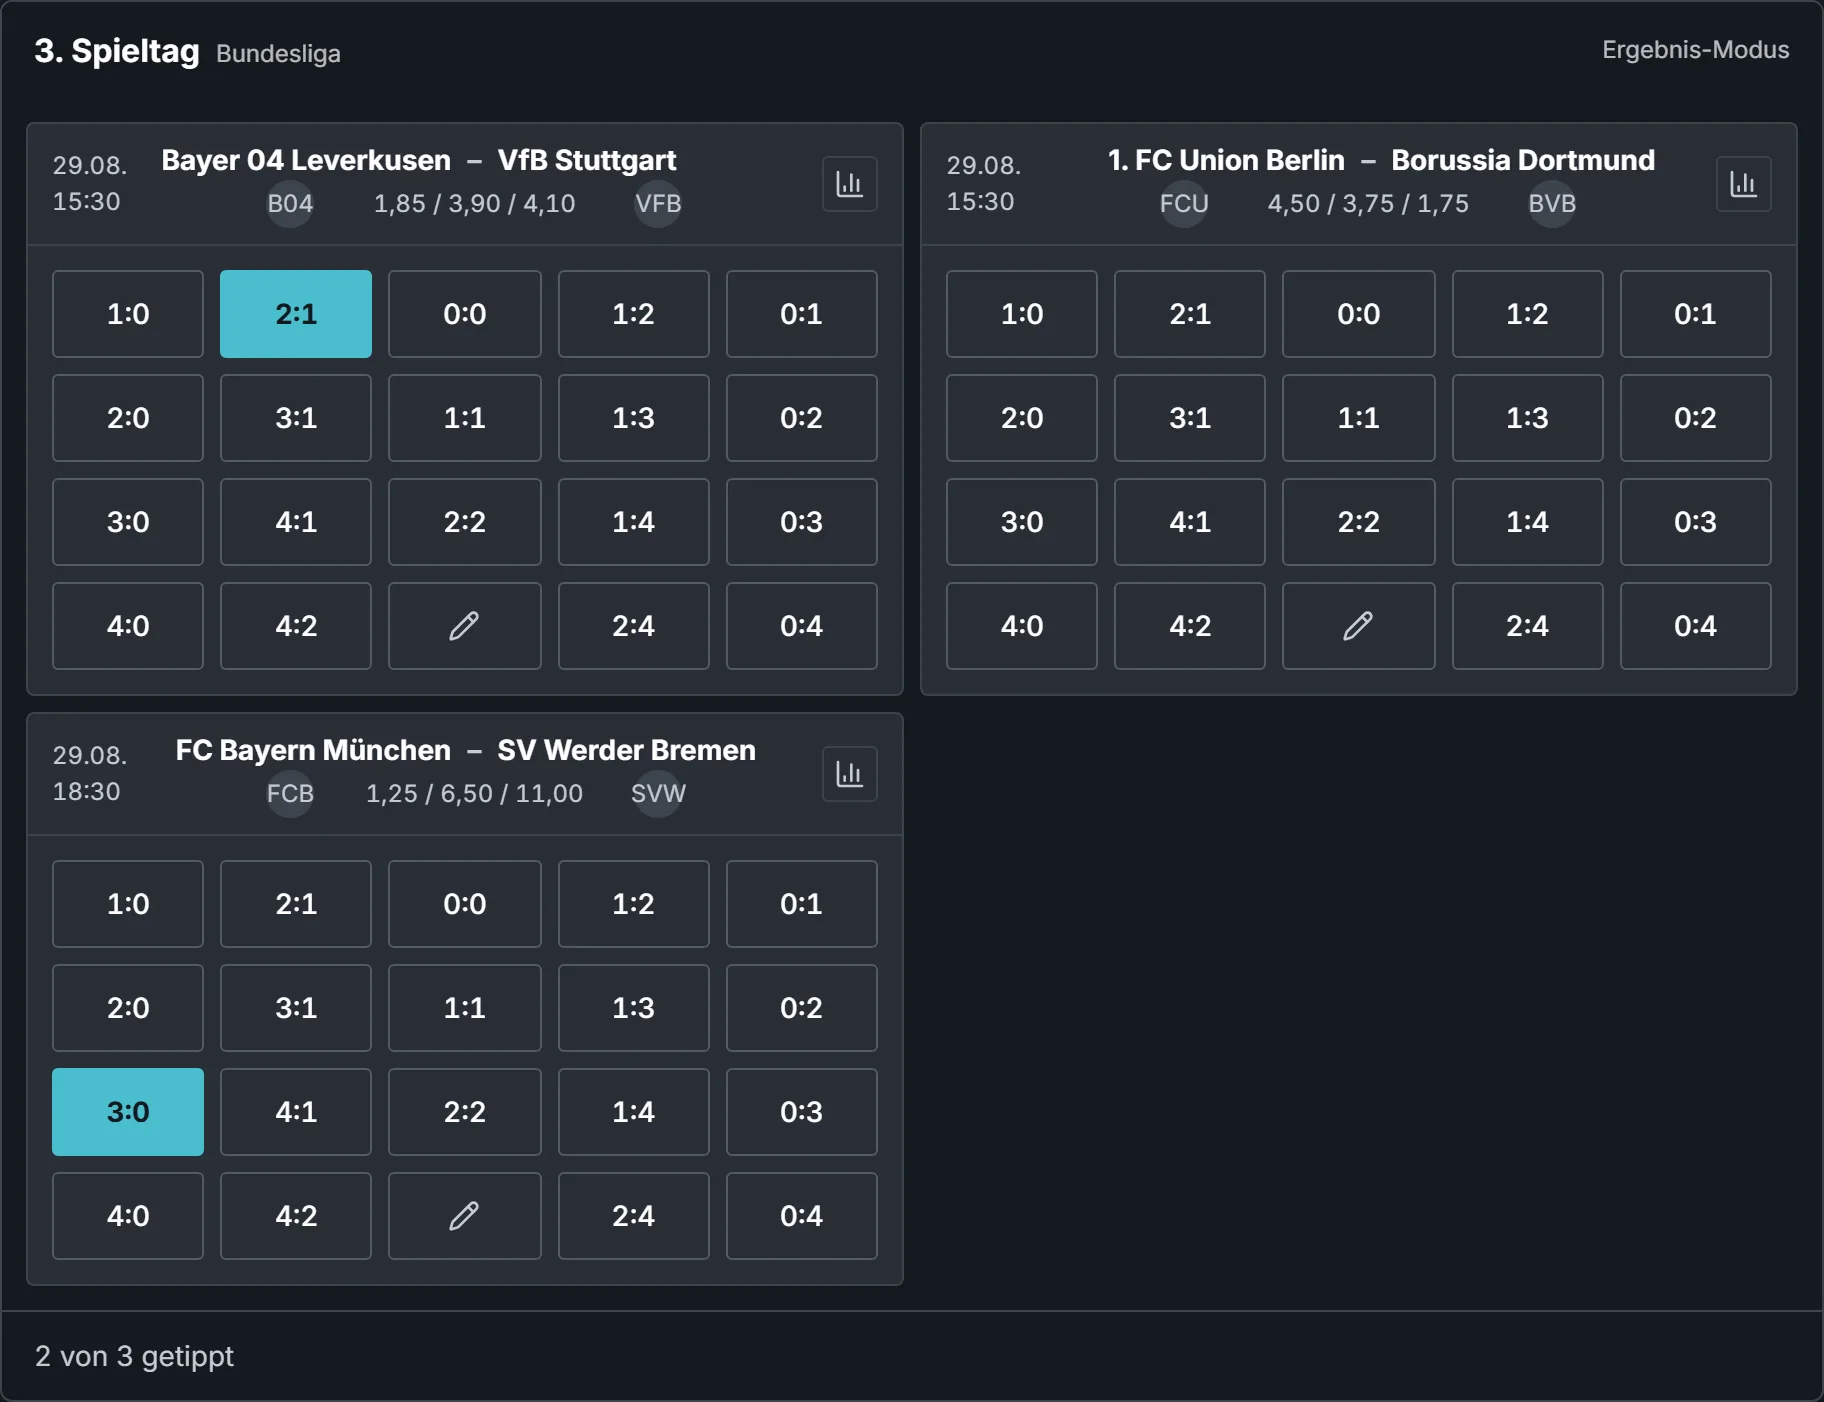Tip 2:0 for Bayern vs Werder Bremen
The width and height of the screenshot is (1824, 1402).
coord(128,1008)
